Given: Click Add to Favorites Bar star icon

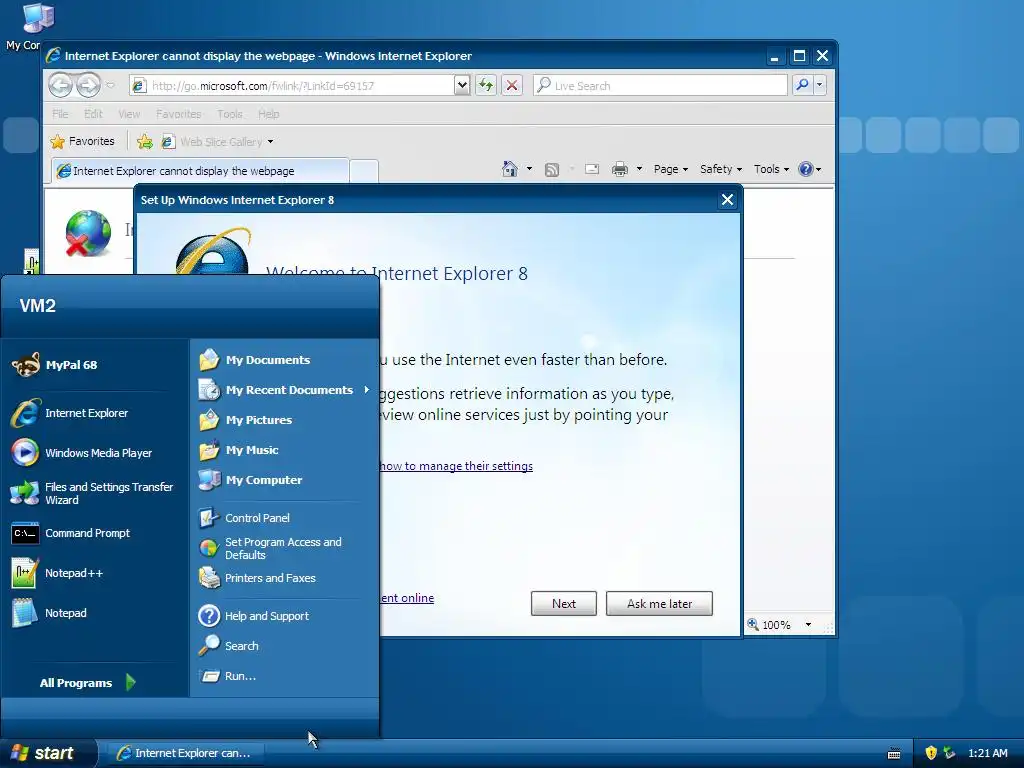Looking at the screenshot, I should click(x=145, y=142).
